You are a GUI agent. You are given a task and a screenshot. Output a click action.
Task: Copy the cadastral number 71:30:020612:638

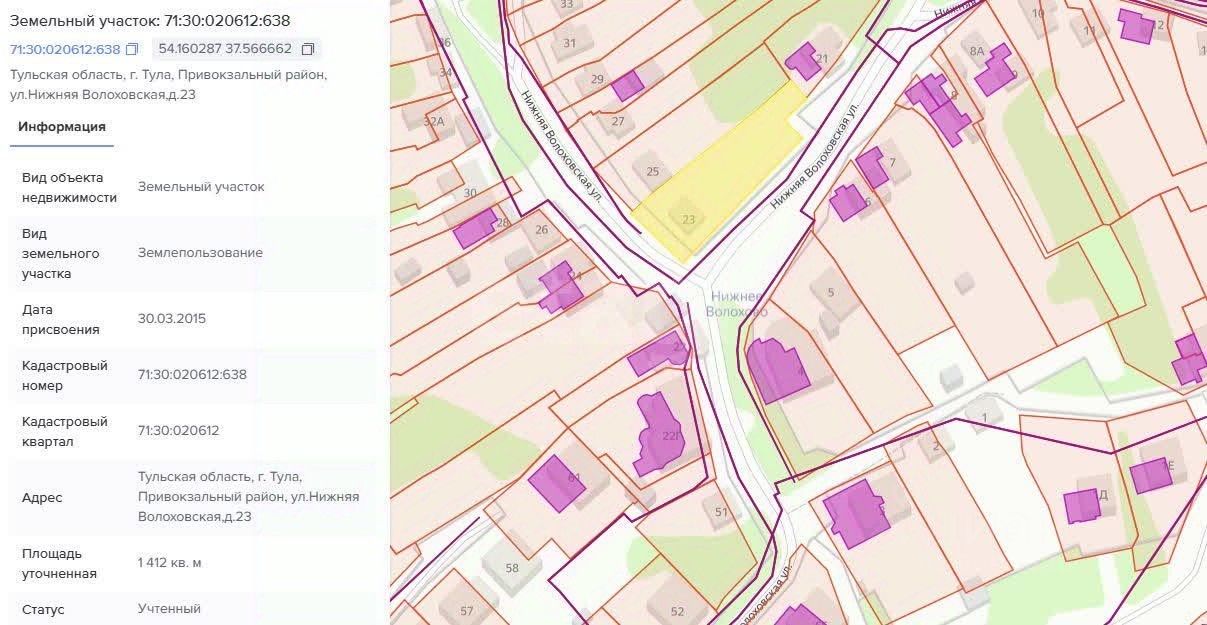[132, 49]
